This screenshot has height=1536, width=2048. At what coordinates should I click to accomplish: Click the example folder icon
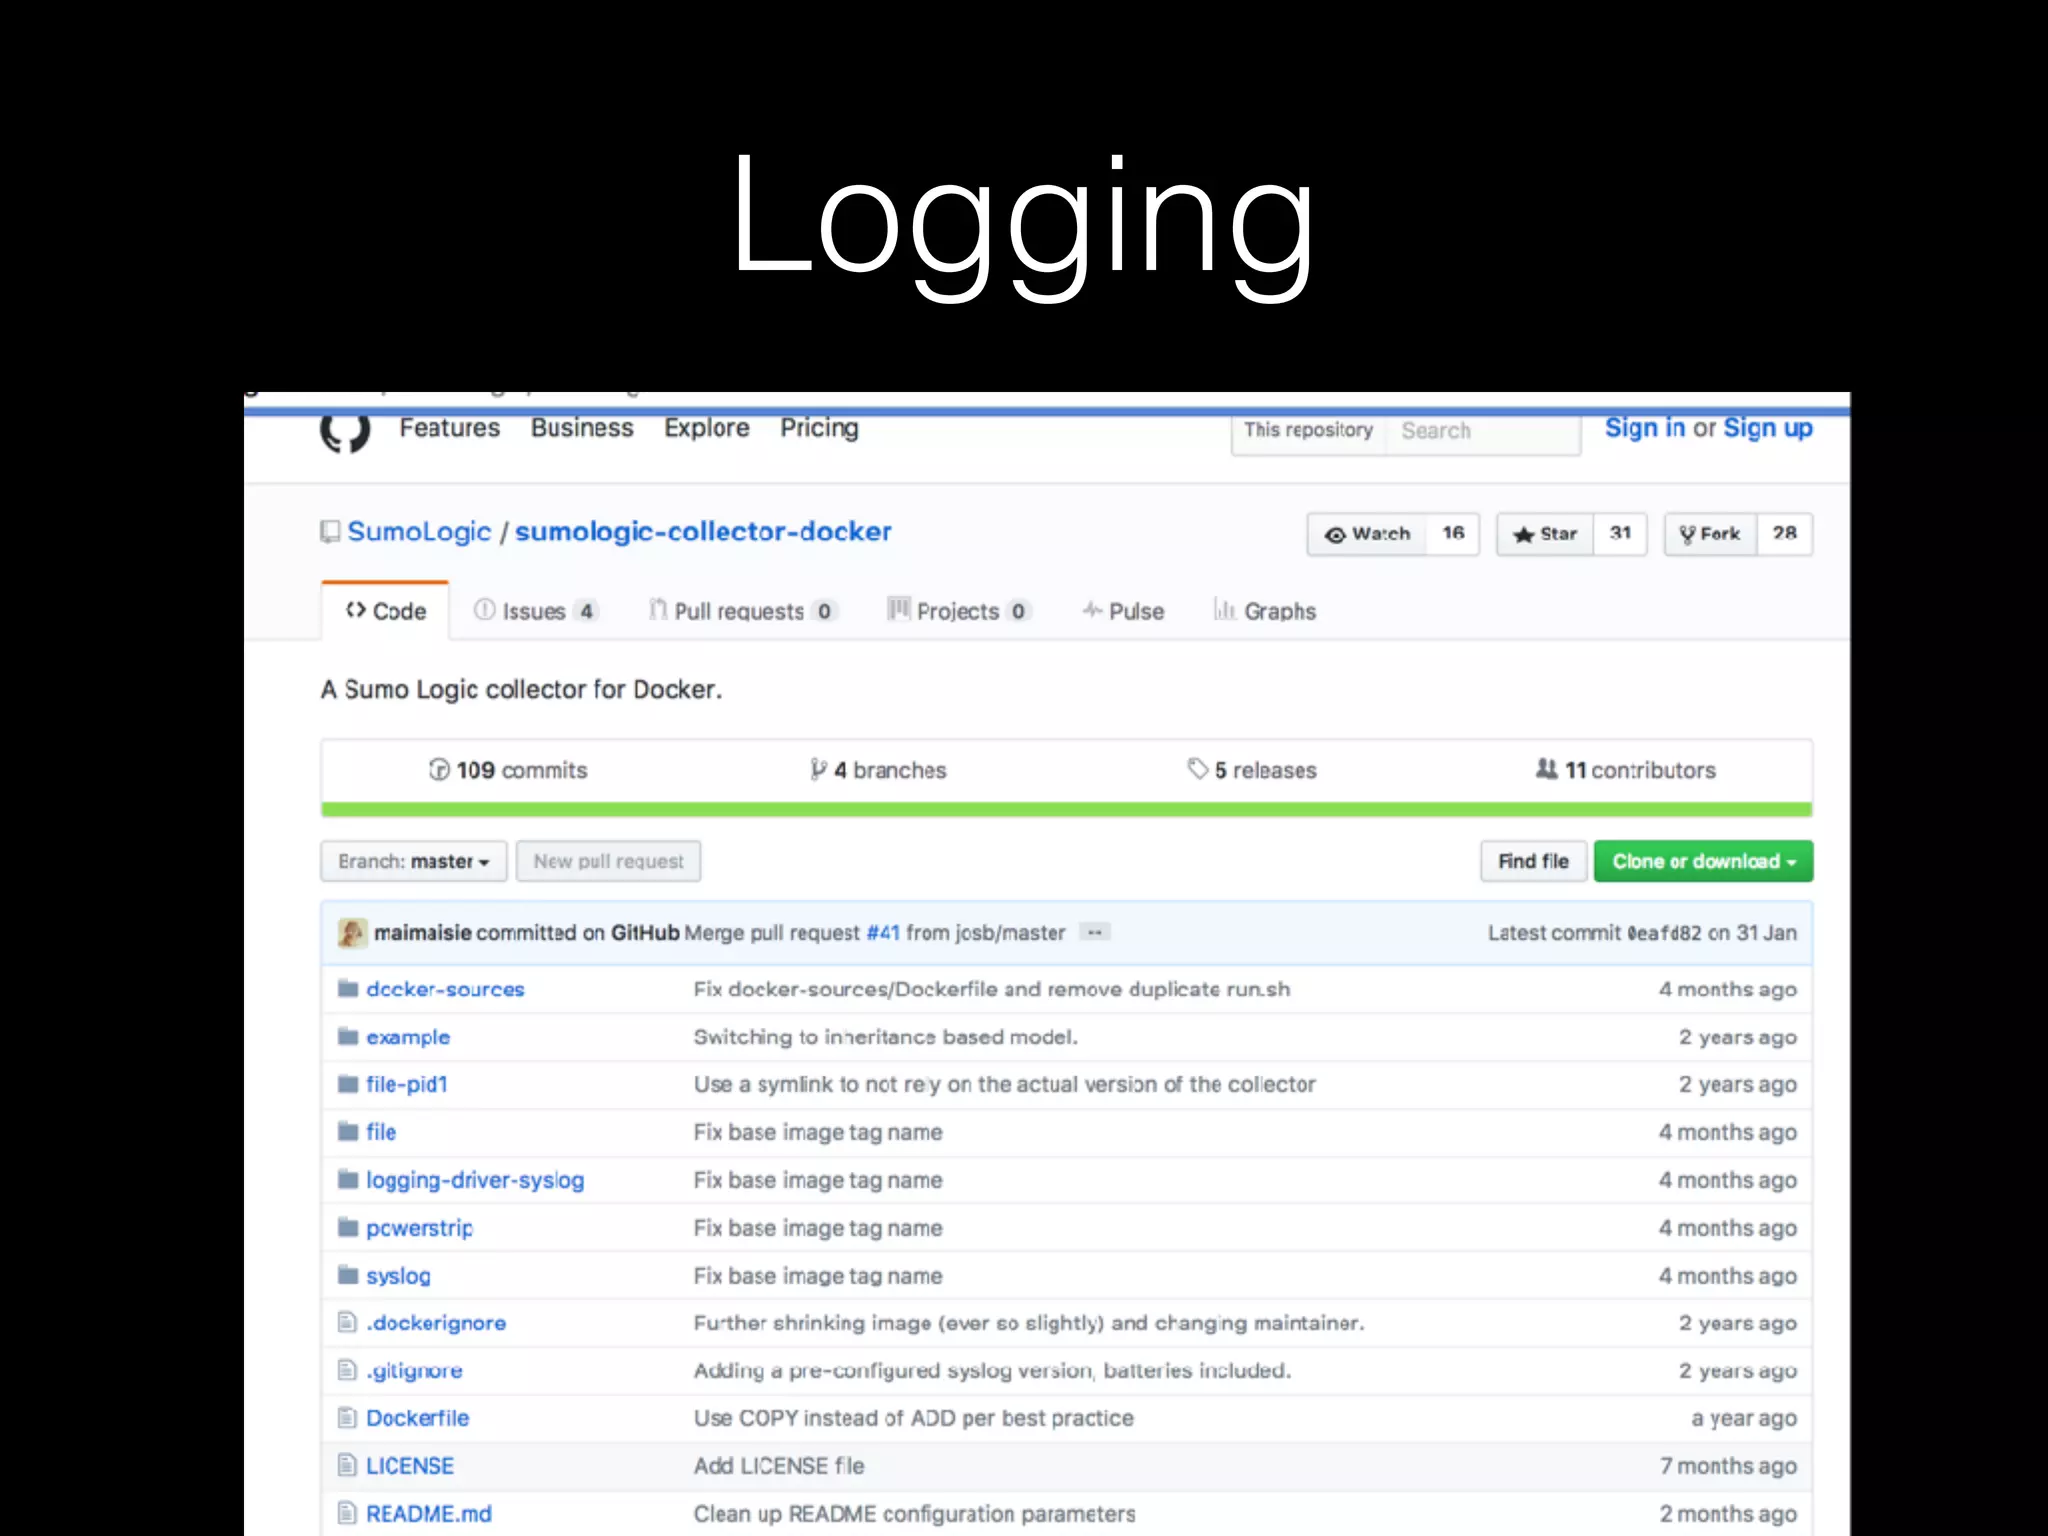pos(348,1036)
